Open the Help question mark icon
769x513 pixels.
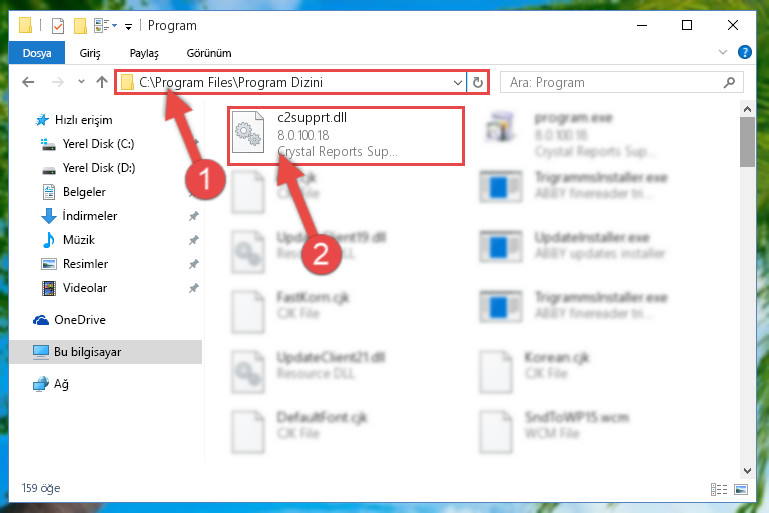click(744, 52)
